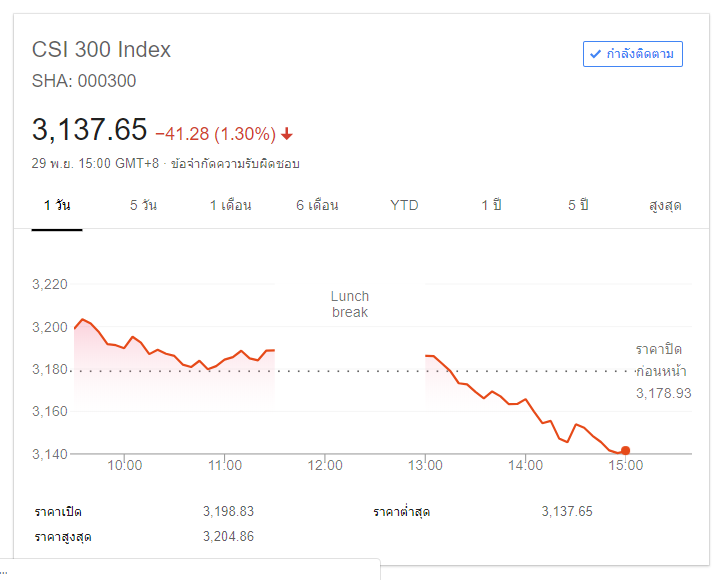This screenshot has width=728, height=580.
Task: Click the CSI 300 Index title
Action: (x=101, y=49)
